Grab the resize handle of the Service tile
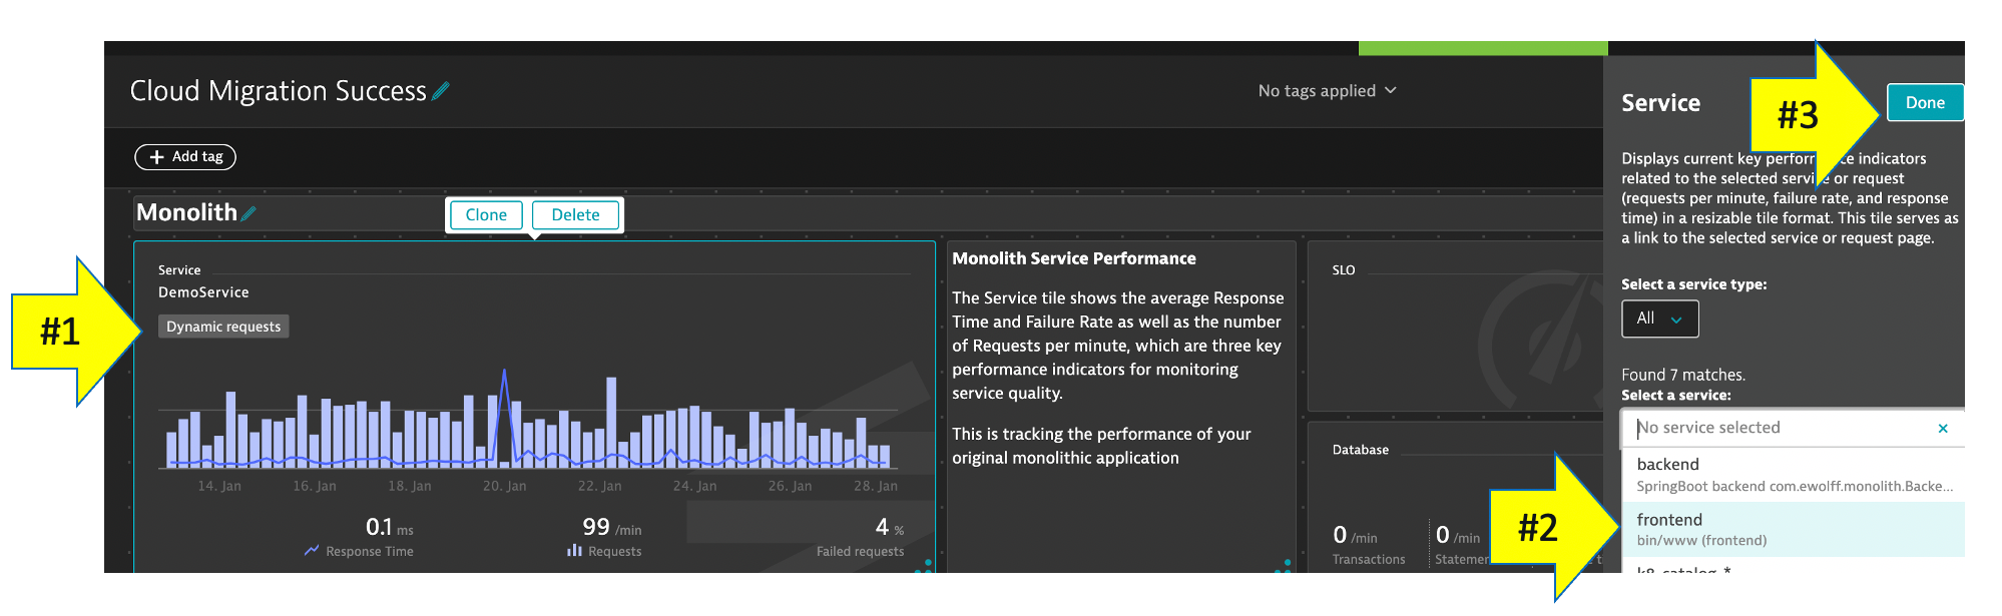Viewport: 2002px width, 616px height. click(925, 566)
